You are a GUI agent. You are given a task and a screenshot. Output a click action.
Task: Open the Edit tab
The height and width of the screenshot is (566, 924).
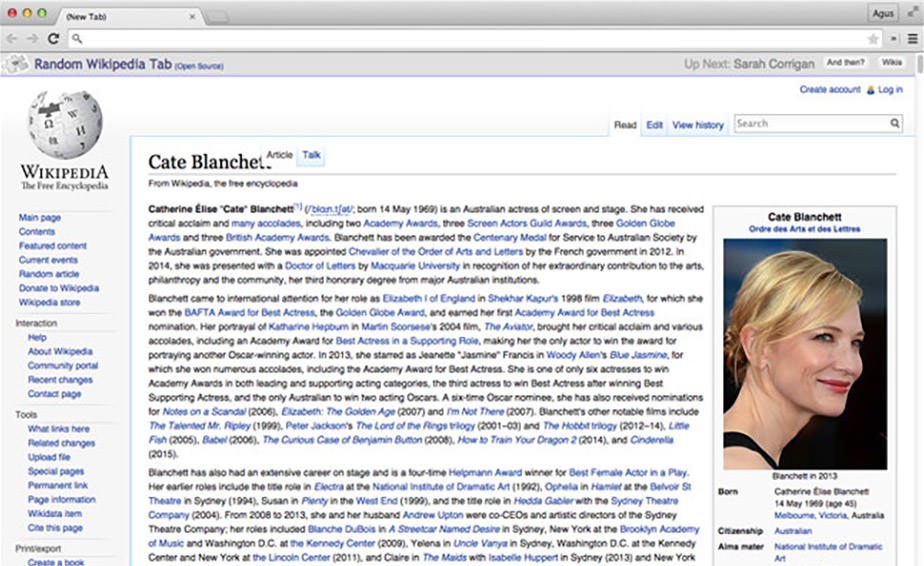654,125
